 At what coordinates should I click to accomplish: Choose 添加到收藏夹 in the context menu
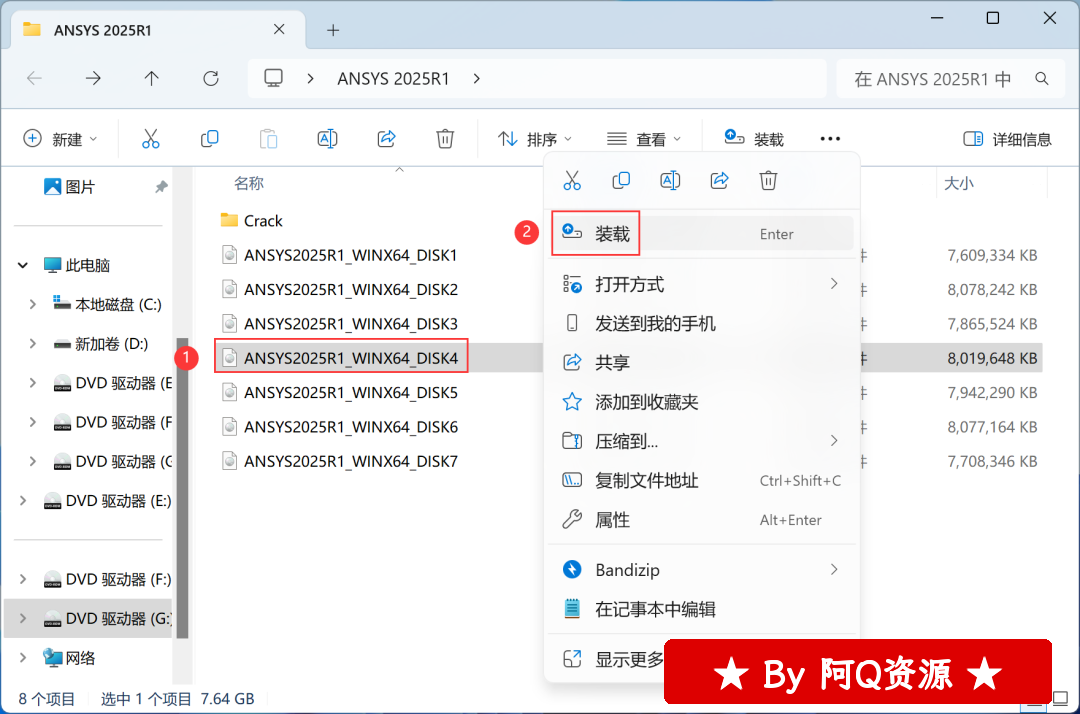coord(703,401)
